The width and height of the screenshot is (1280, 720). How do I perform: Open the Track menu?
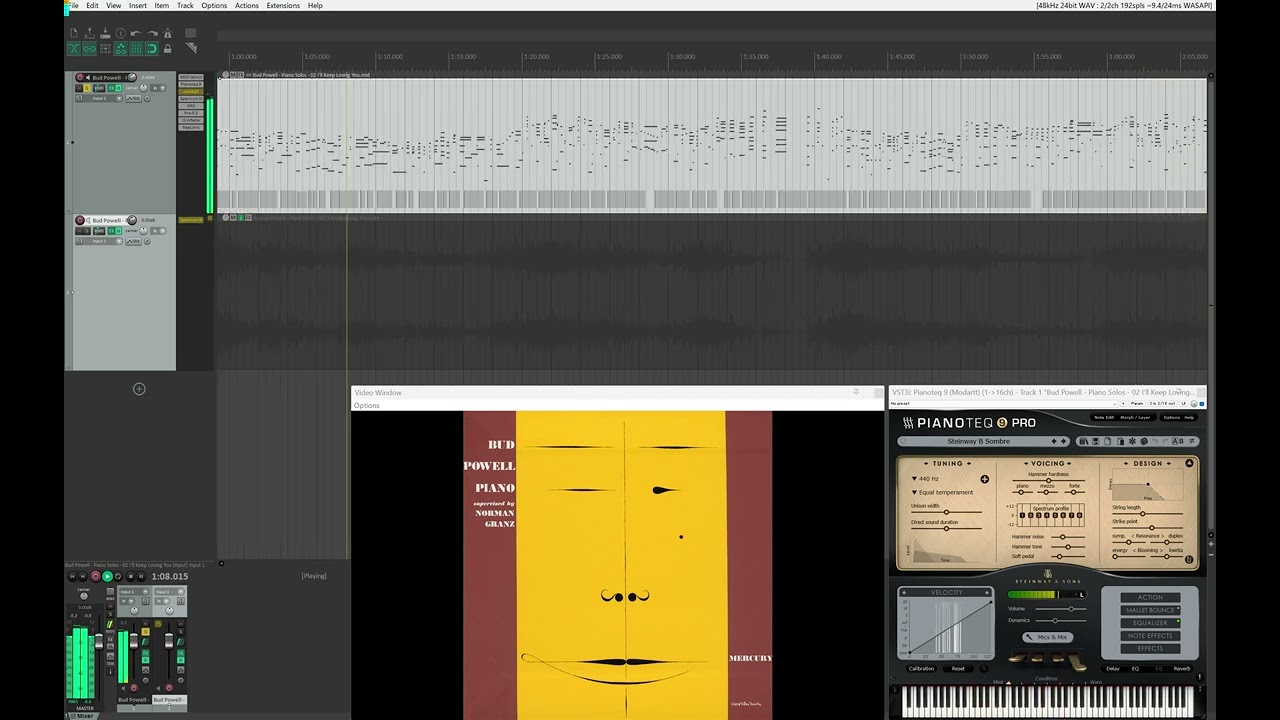(x=185, y=5)
